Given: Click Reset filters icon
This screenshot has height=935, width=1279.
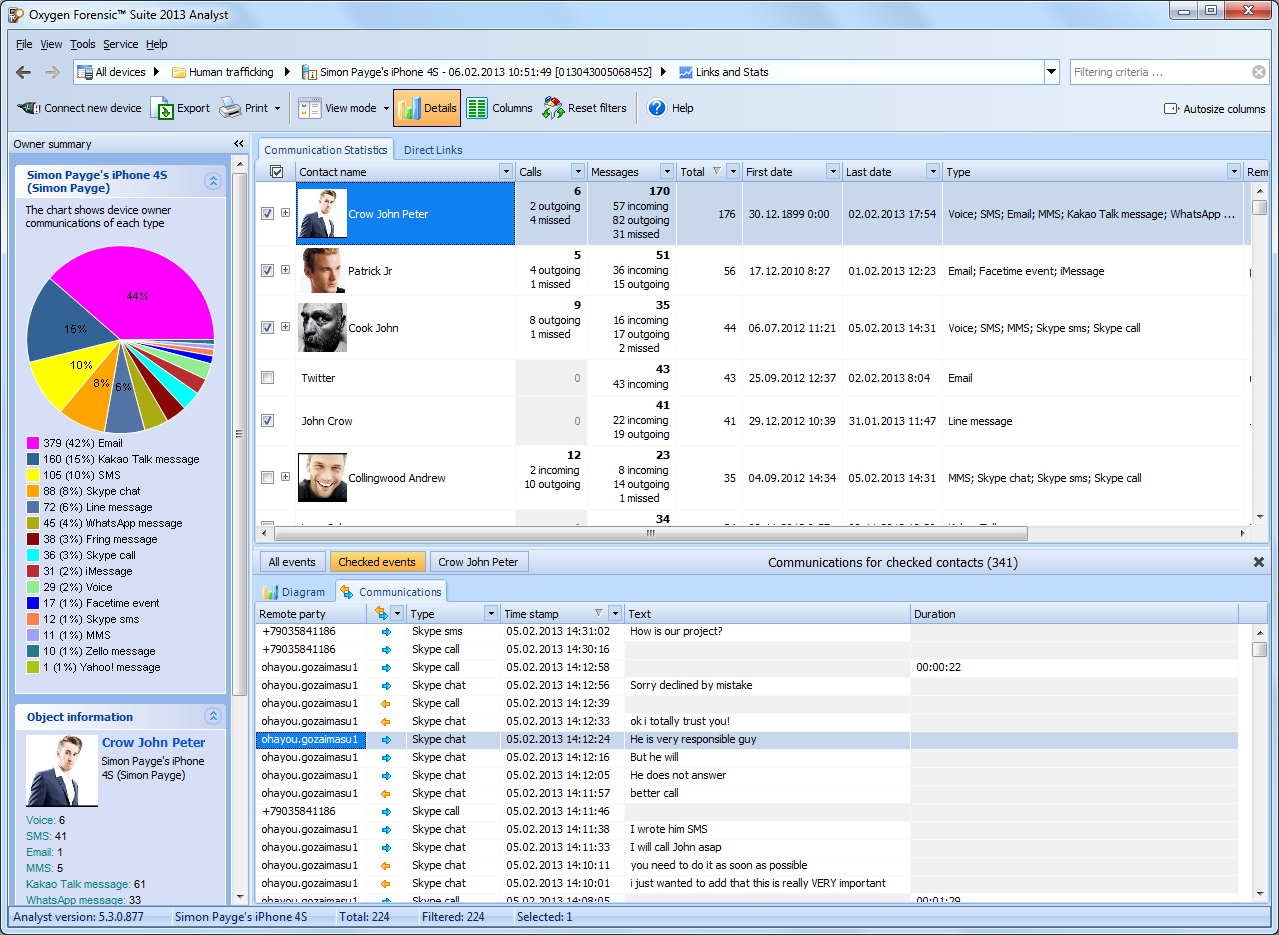Looking at the screenshot, I should 553,108.
